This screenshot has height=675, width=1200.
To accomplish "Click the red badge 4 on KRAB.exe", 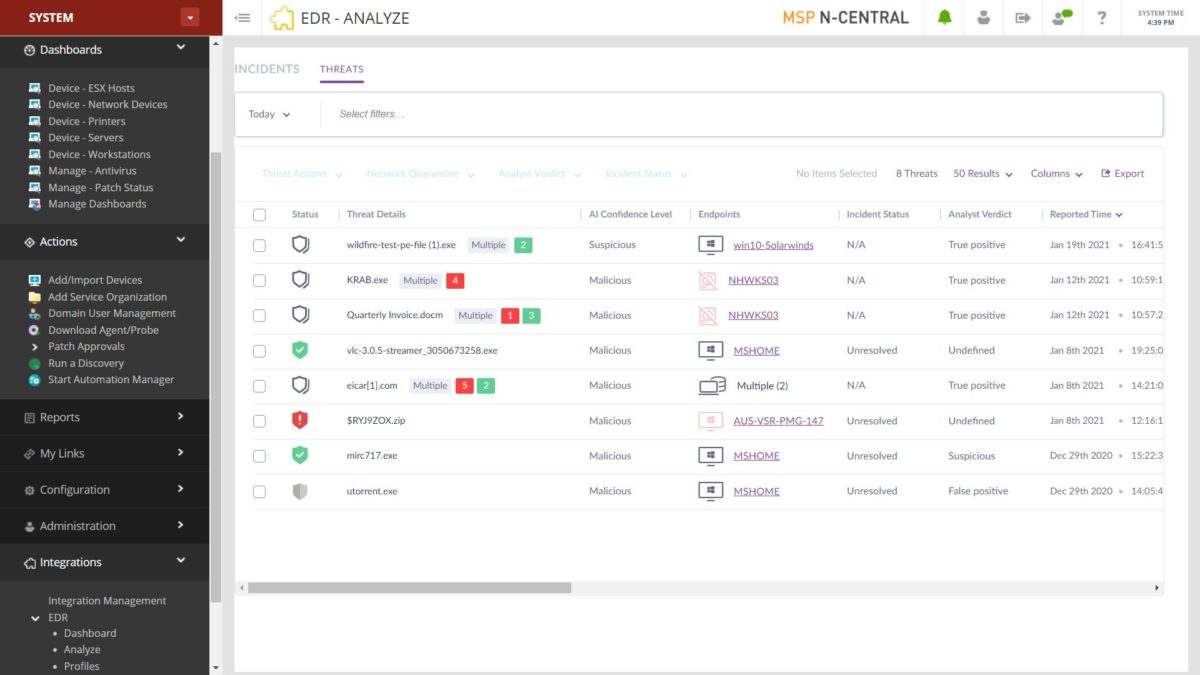I will 456,280.
